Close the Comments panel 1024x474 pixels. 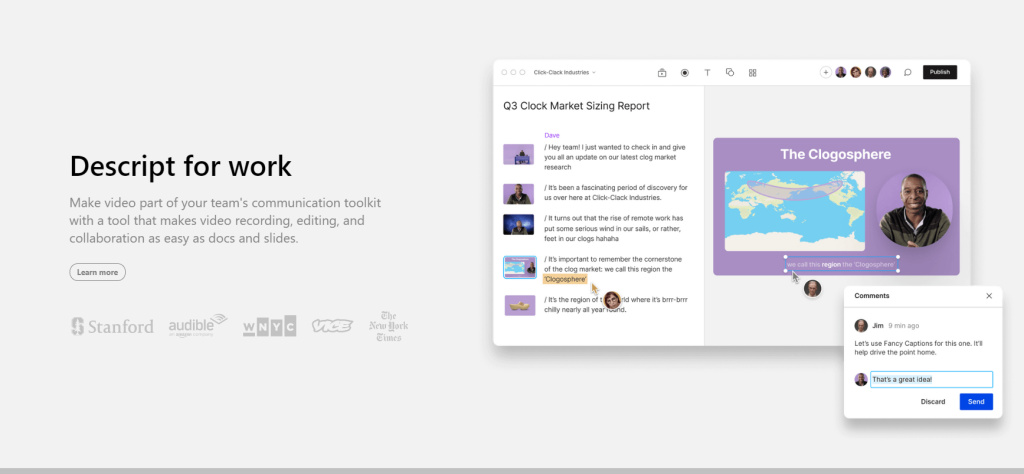click(989, 296)
